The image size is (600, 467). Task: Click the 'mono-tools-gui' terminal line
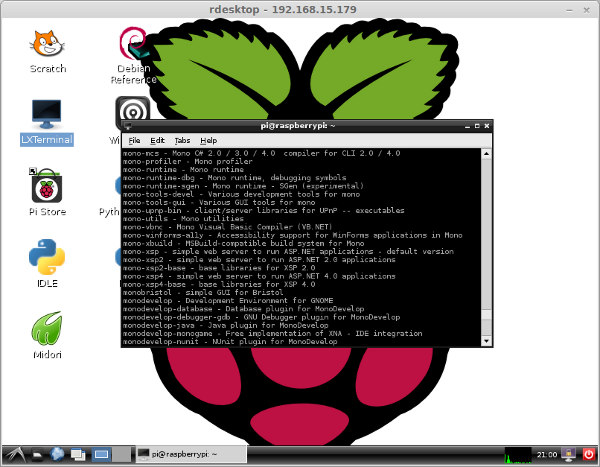tap(219, 202)
